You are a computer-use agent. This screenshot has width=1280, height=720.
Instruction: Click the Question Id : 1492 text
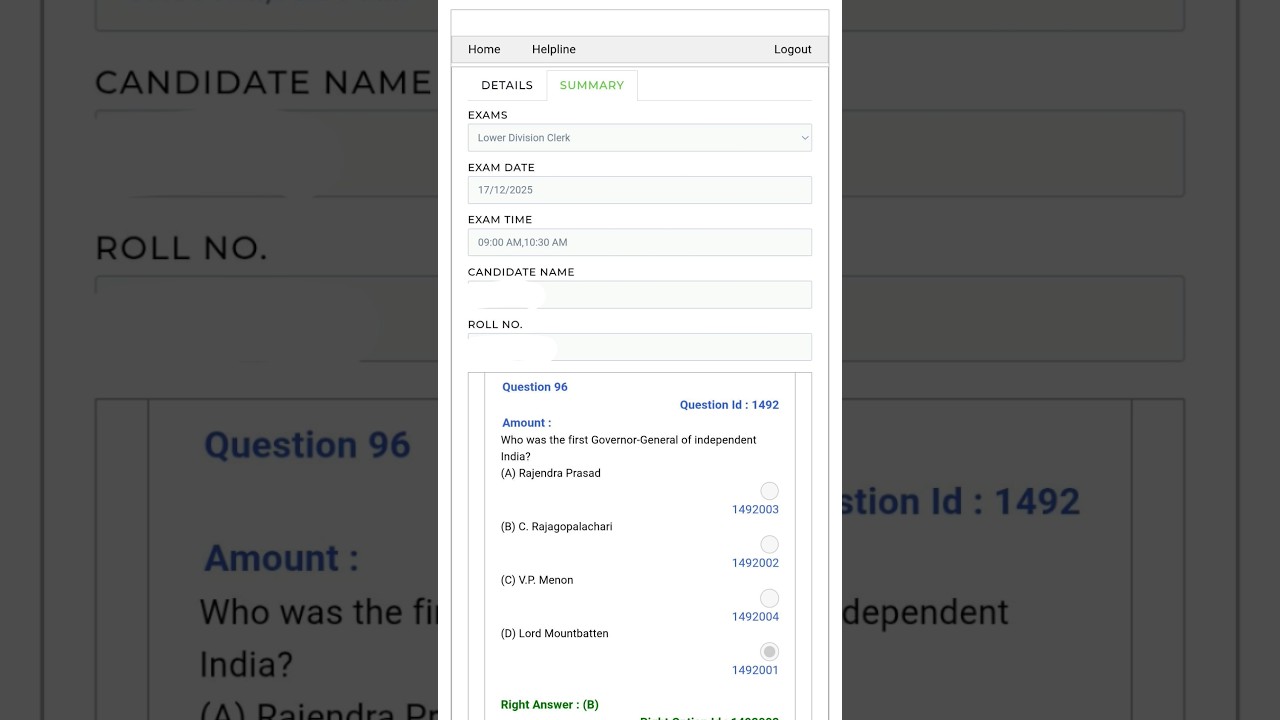(729, 405)
